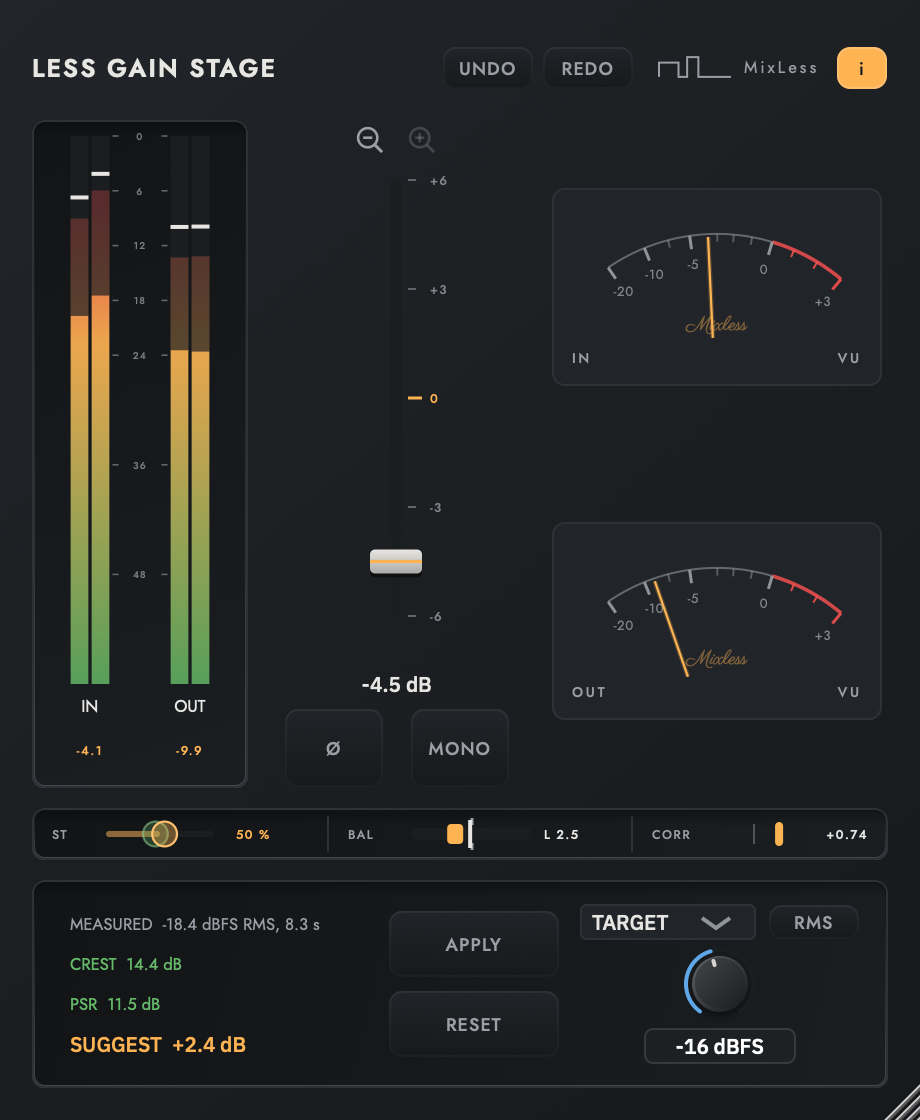Click the IN peak value -4.1
This screenshot has width=920, height=1120.
click(x=89, y=751)
